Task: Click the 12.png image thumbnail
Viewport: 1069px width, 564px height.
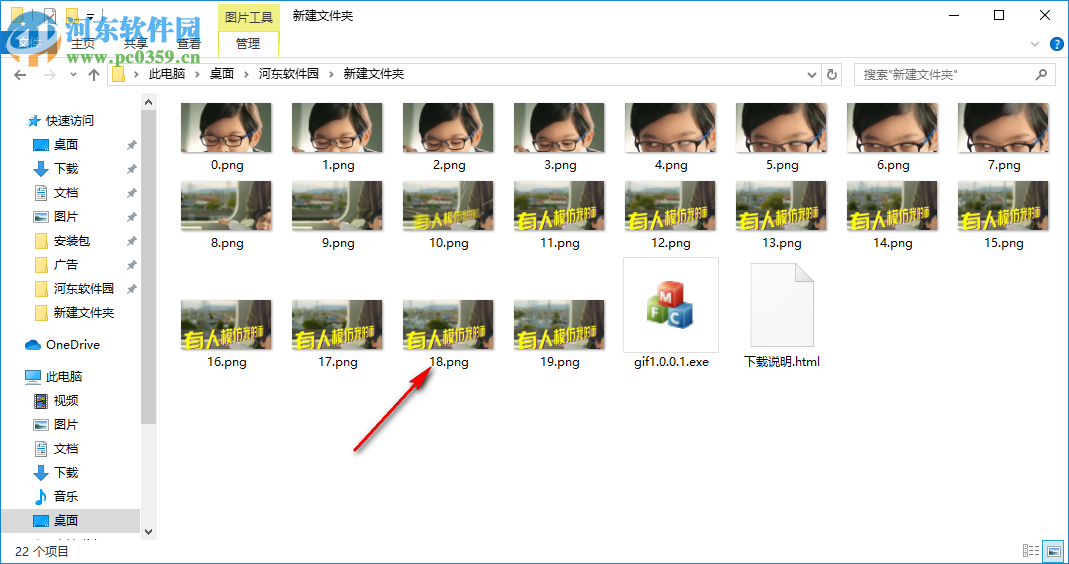Action: click(670, 206)
